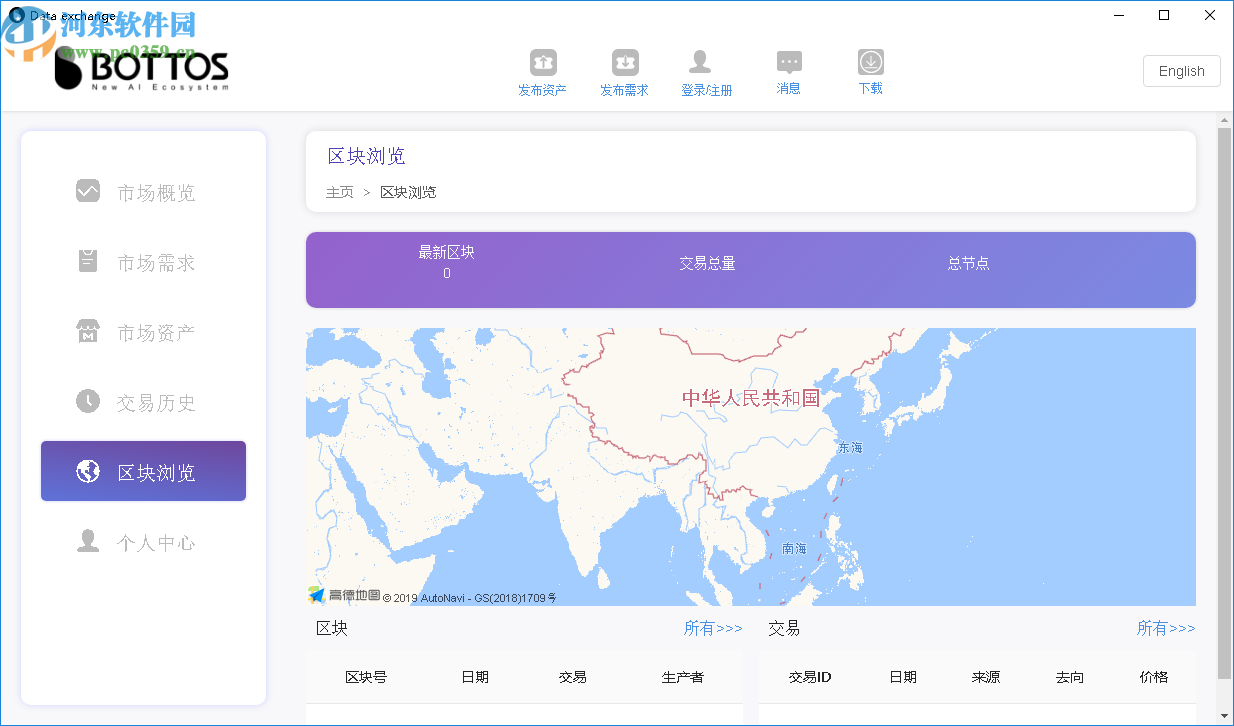The image size is (1234, 726).
Task: Open the 登录|注册 user icon
Action: click(x=699, y=62)
